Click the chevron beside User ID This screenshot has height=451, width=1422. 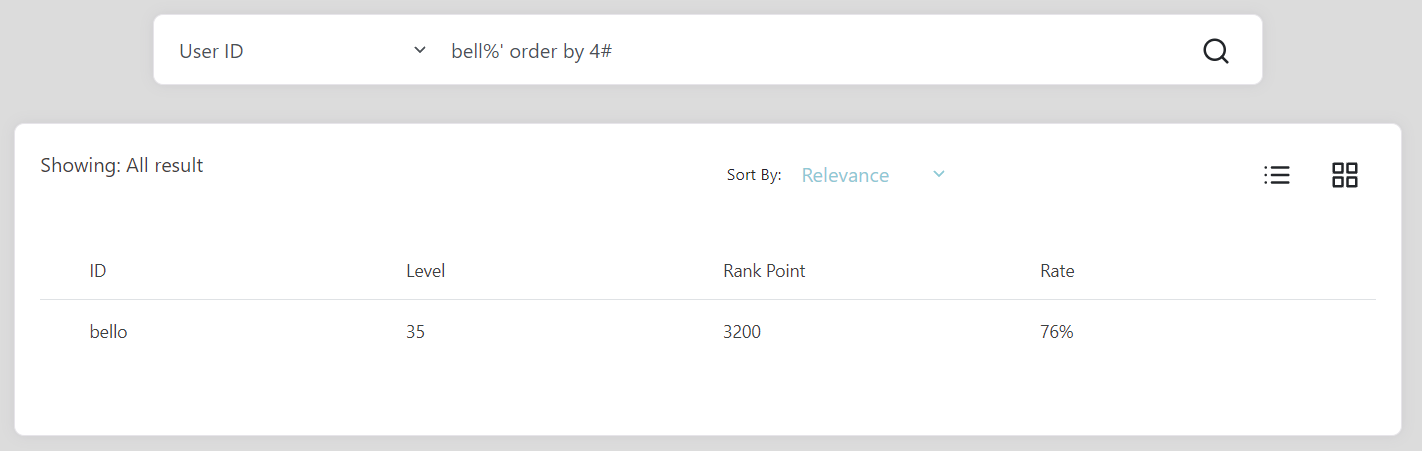pos(420,50)
